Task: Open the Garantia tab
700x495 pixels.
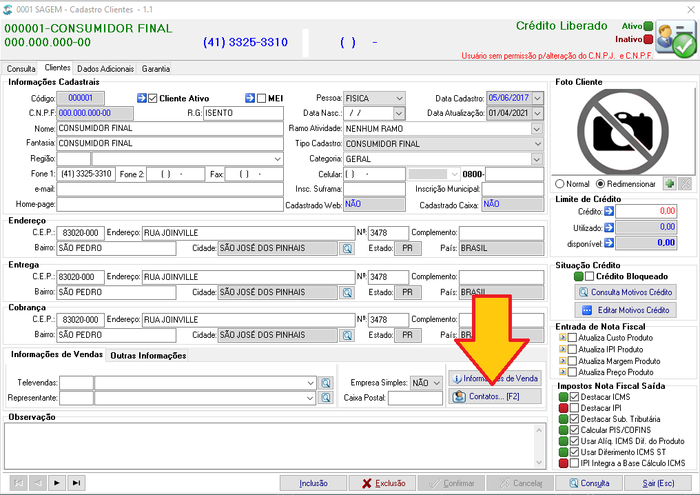Action: 156,69
